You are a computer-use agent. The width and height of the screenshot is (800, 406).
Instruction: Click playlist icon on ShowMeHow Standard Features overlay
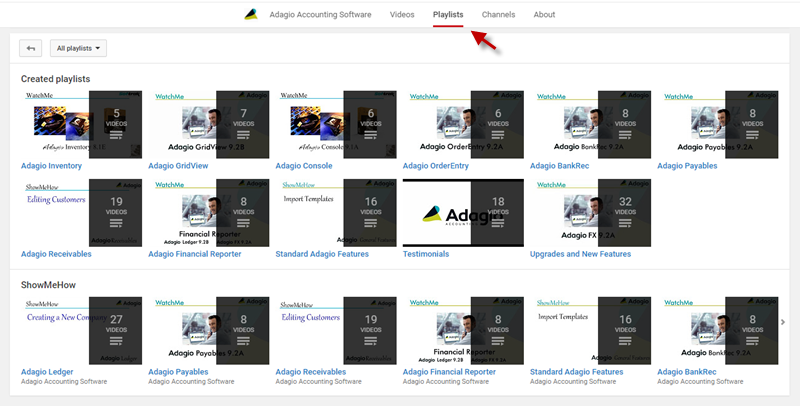(625, 341)
